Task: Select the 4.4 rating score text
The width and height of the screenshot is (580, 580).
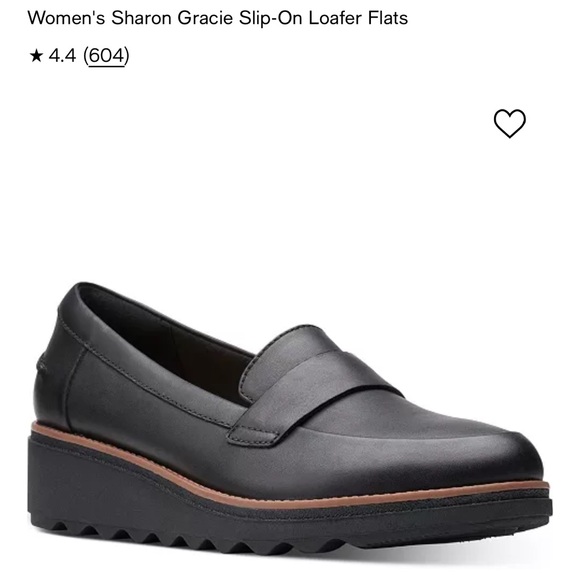Action: click(x=62, y=56)
